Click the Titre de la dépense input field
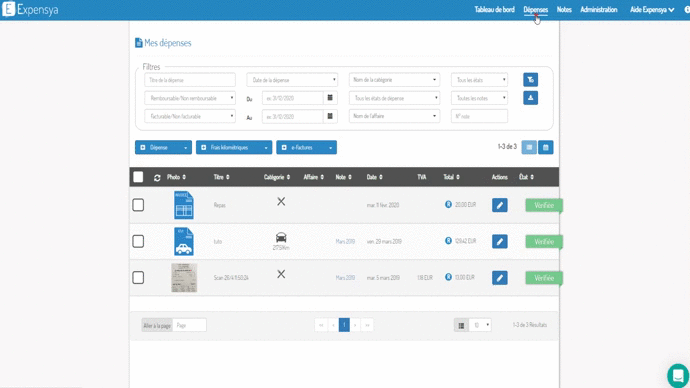Screen dimensions: 690x388 pos(190,80)
